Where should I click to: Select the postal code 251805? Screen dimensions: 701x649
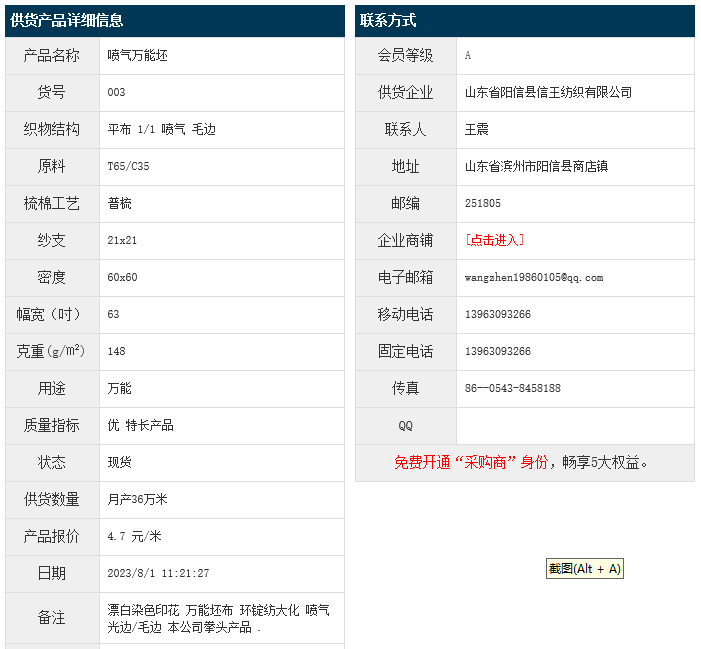(483, 203)
